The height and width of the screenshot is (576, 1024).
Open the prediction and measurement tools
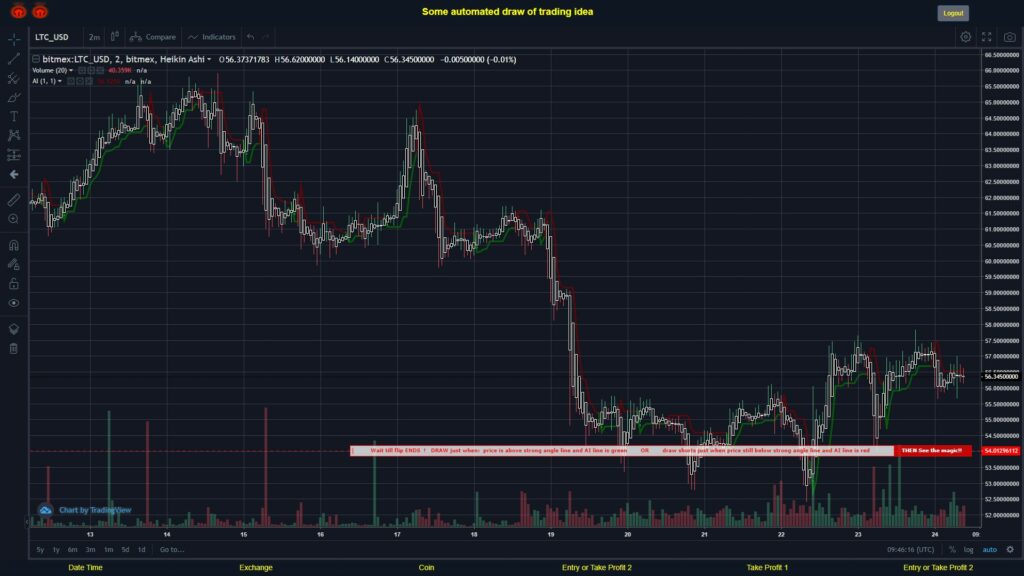pyautogui.click(x=14, y=155)
